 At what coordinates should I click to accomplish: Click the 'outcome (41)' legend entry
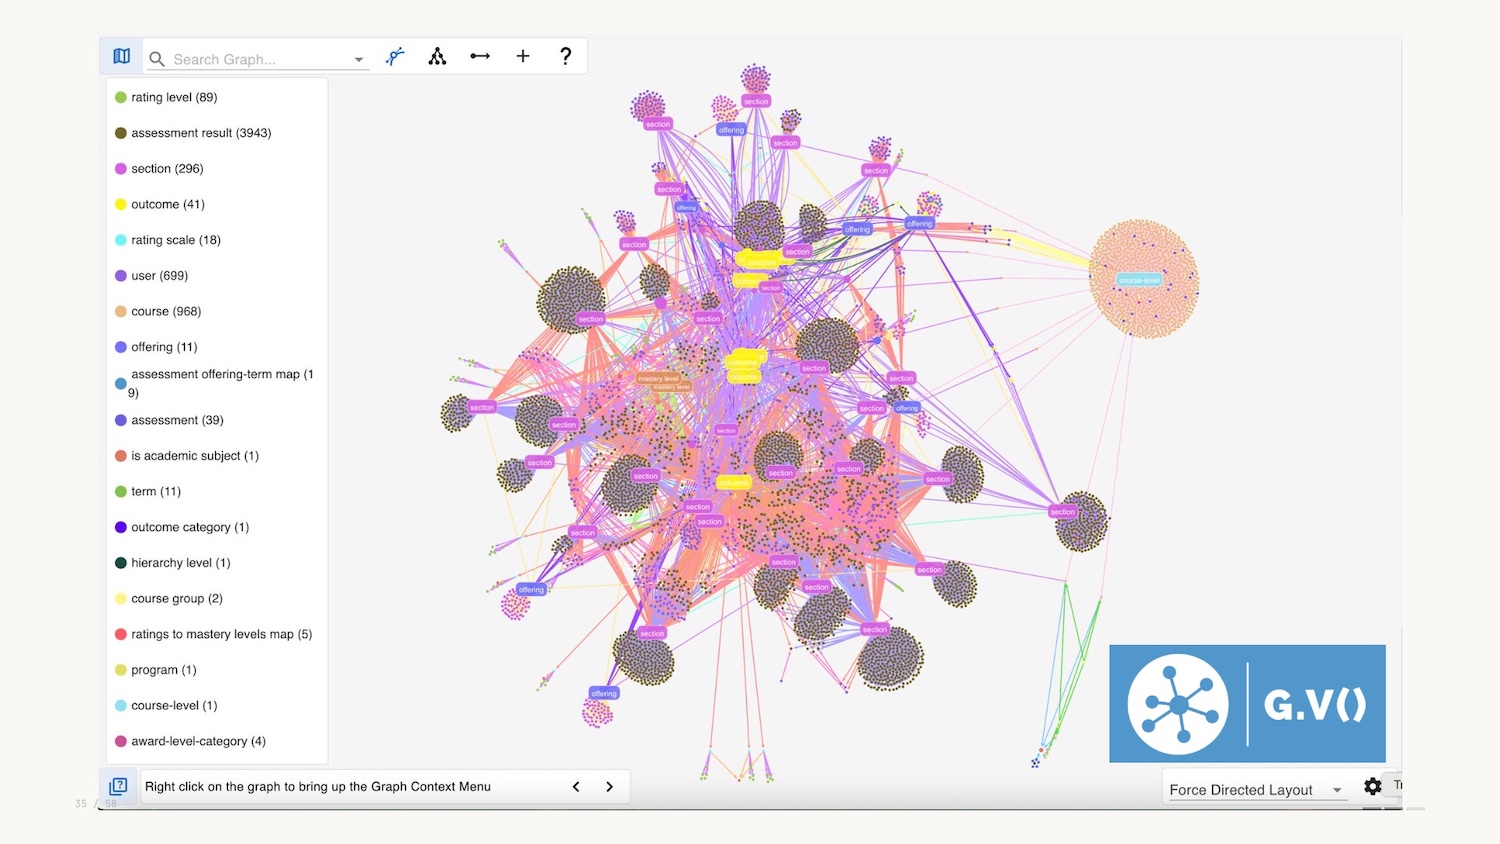click(x=168, y=204)
